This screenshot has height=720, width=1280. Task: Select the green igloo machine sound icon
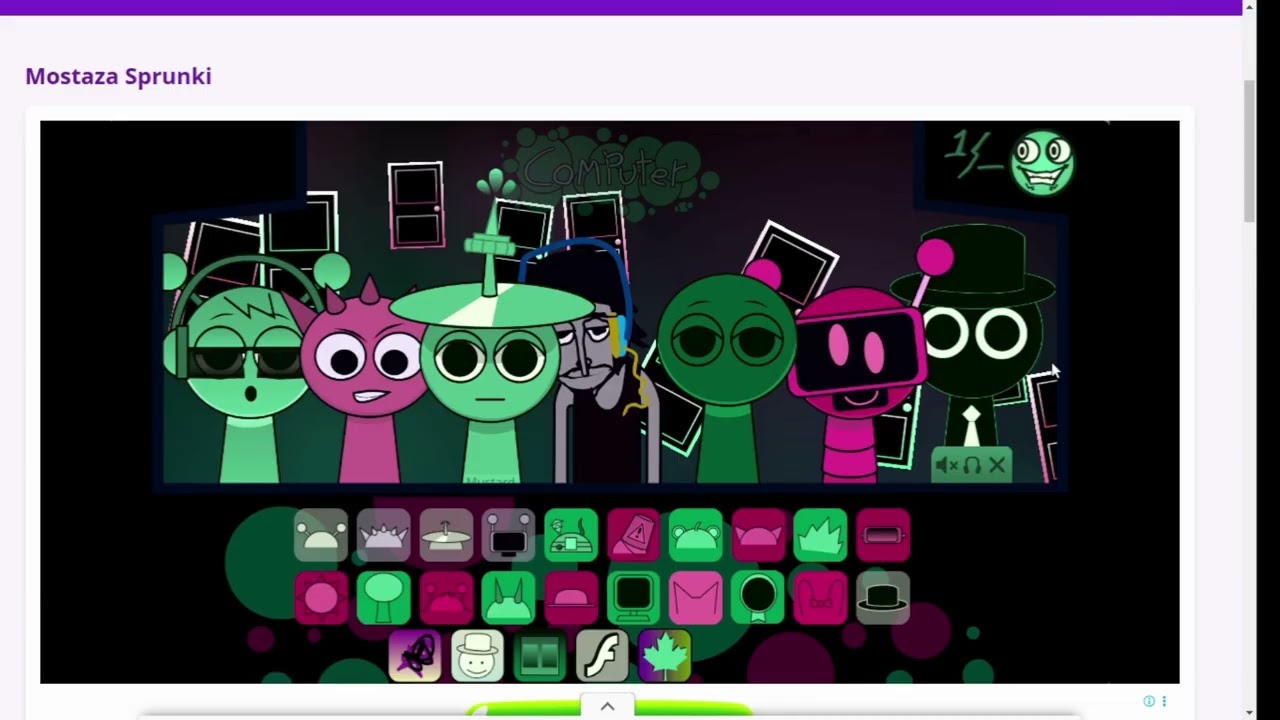(571, 535)
